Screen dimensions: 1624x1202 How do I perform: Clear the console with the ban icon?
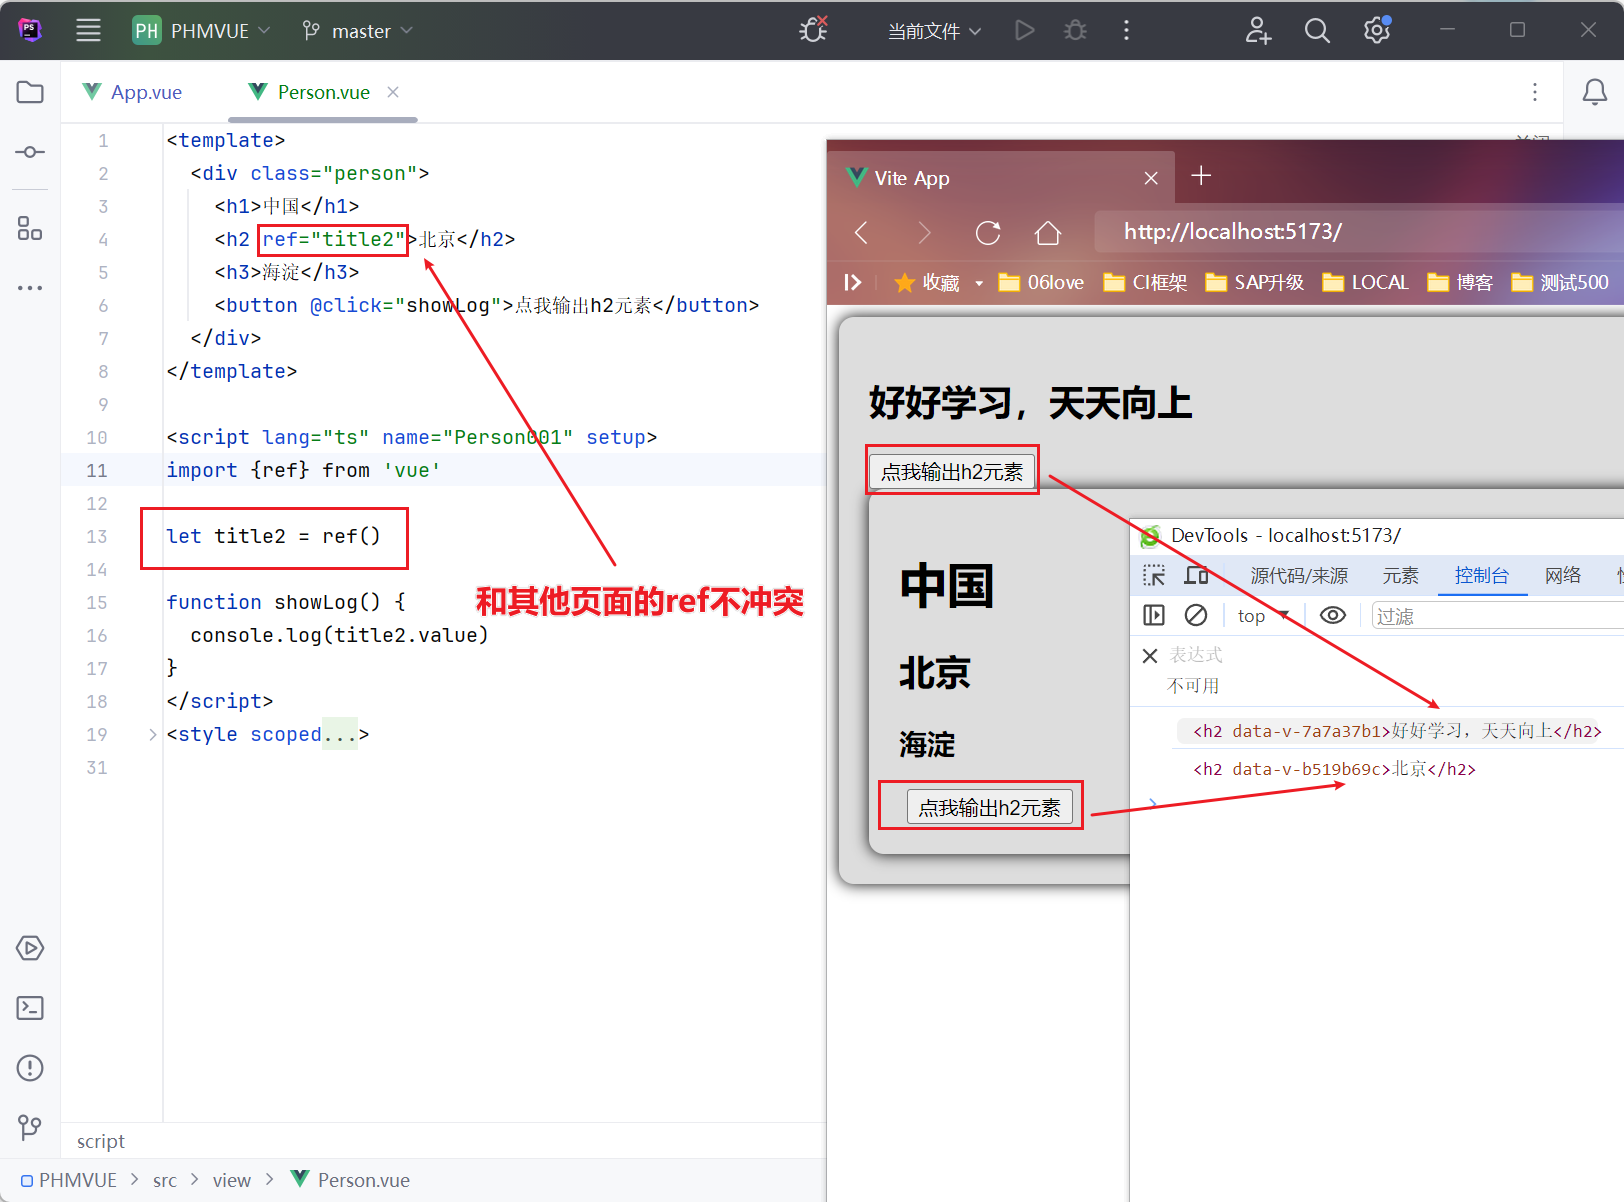coord(1196,615)
